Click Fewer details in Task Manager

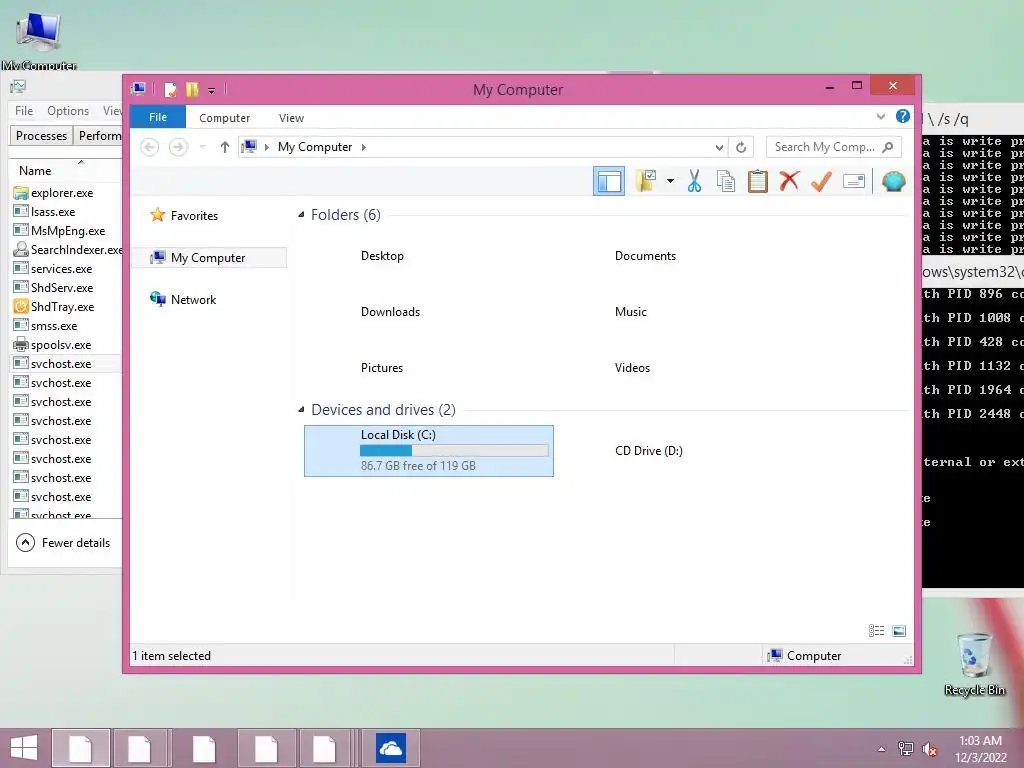coord(63,543)
